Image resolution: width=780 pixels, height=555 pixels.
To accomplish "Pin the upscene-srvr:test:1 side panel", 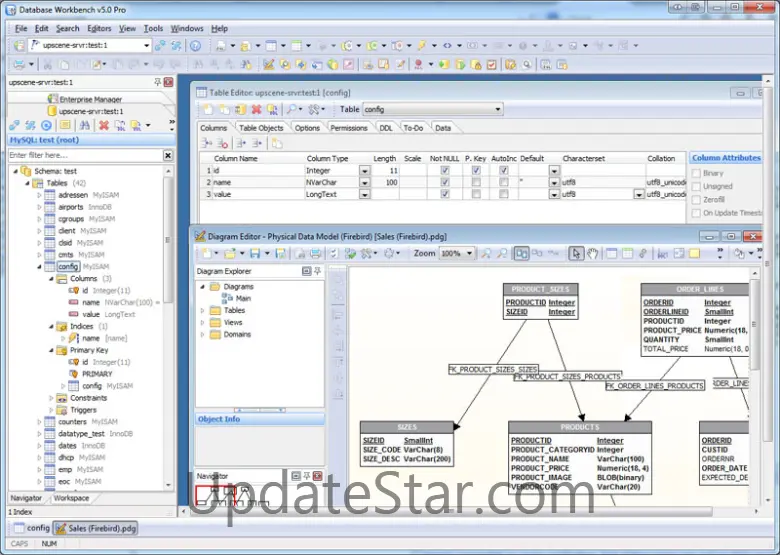I will point(158,82).
